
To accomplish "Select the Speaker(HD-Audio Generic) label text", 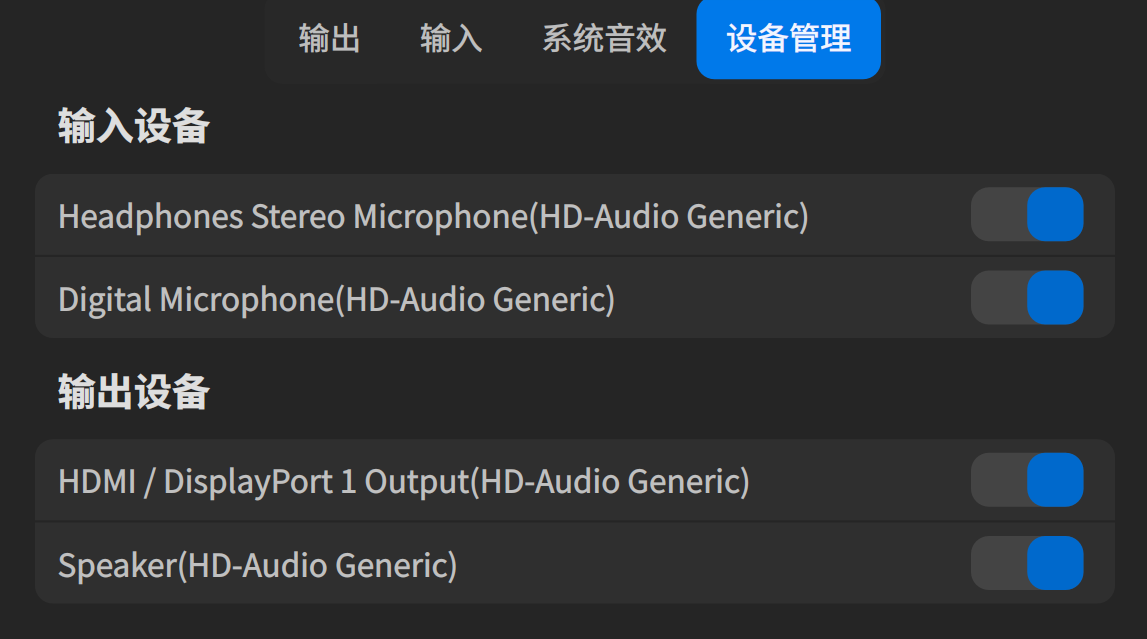I will pyautogui.click(x=257, y=565).
